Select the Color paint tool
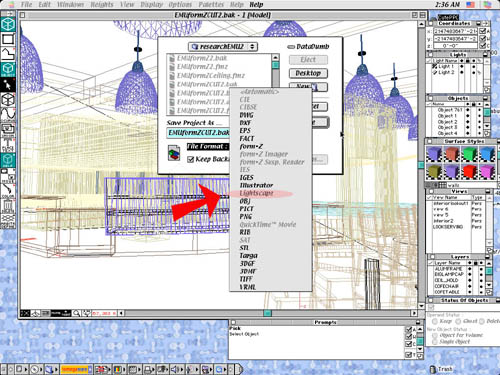 (x=8, y=191)
